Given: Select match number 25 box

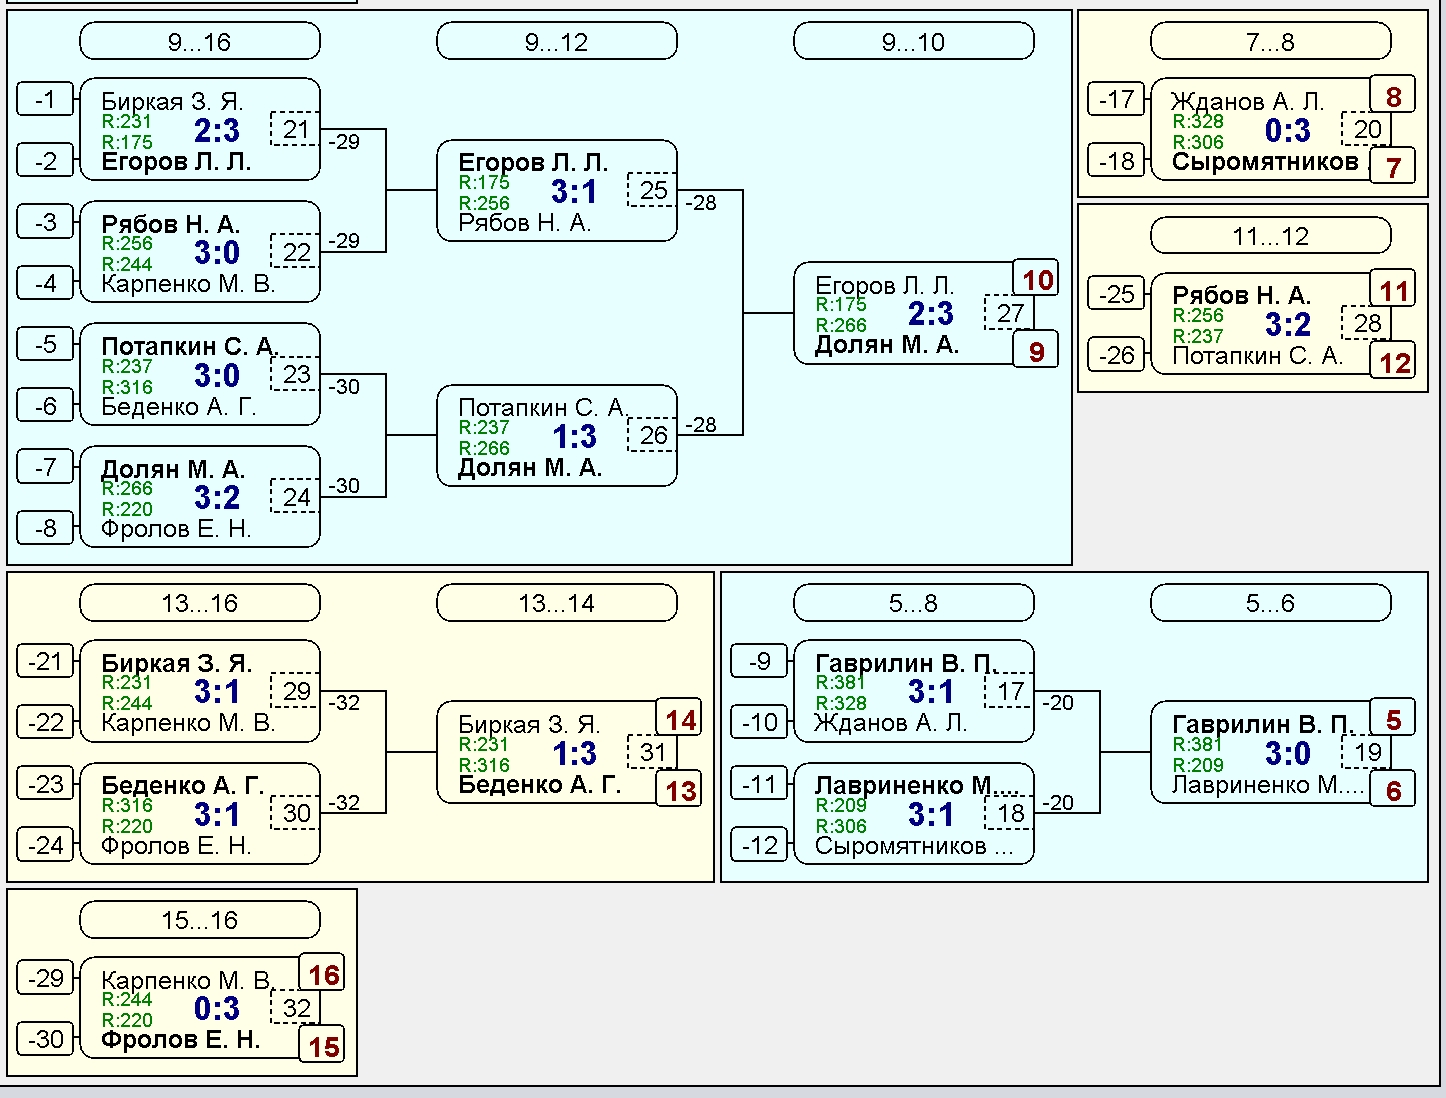Looking at the screenshot, I should pos(652,190).
